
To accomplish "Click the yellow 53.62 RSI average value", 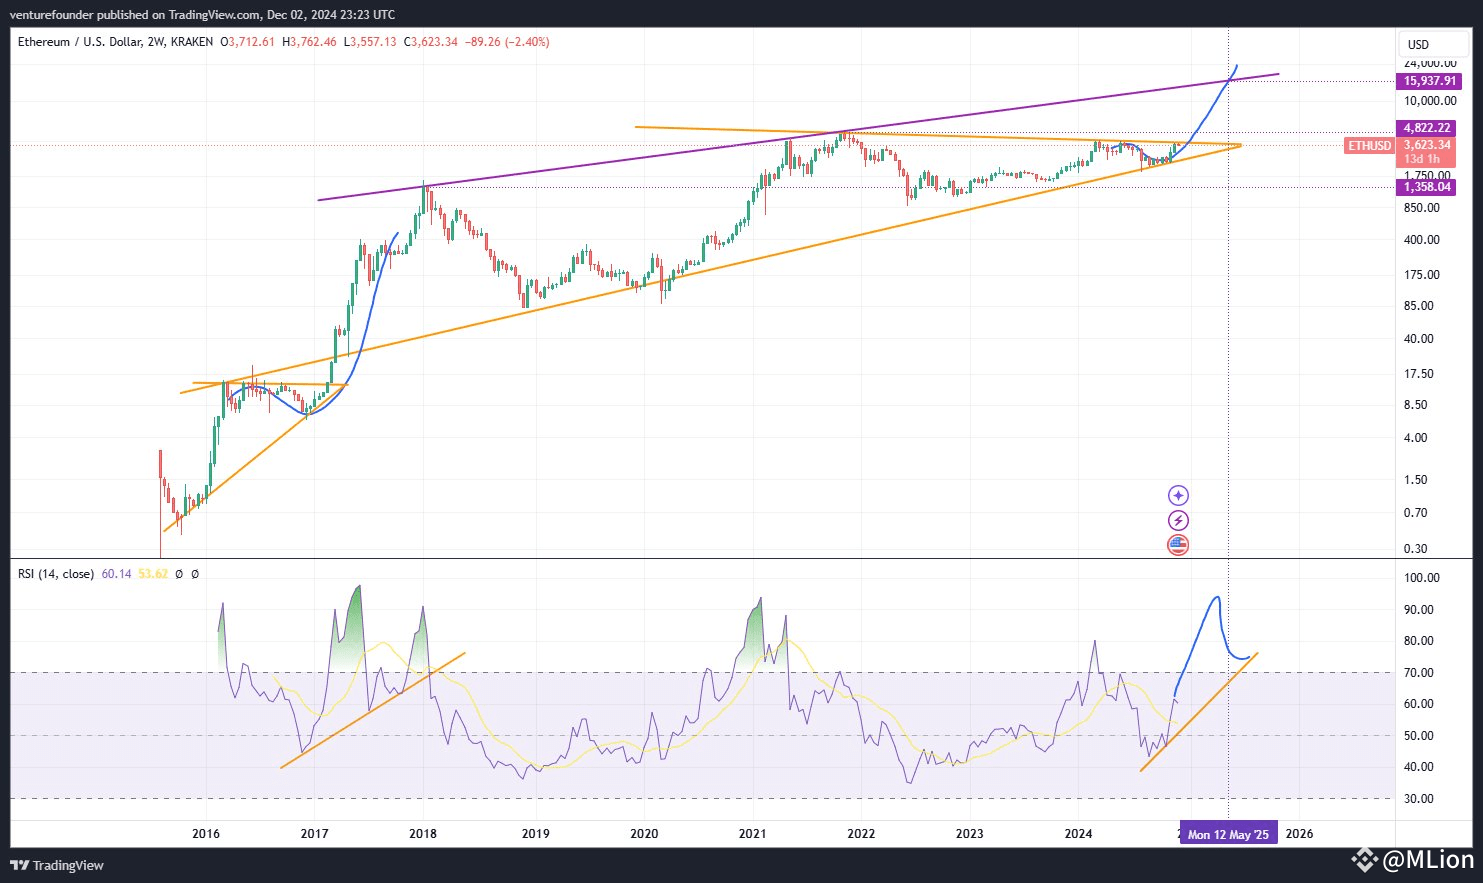I will click(x=153, y=574).
